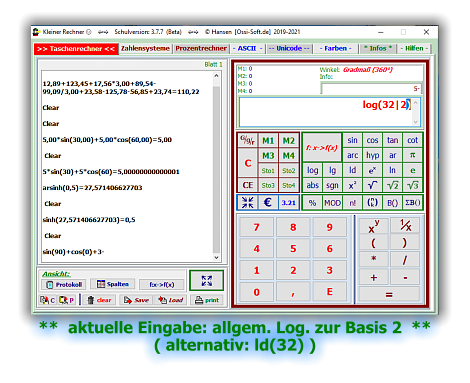This screenshot has height=383, width=470.
Task: Click the ΣB() cumulative binomial button
Action: point(413,203)
